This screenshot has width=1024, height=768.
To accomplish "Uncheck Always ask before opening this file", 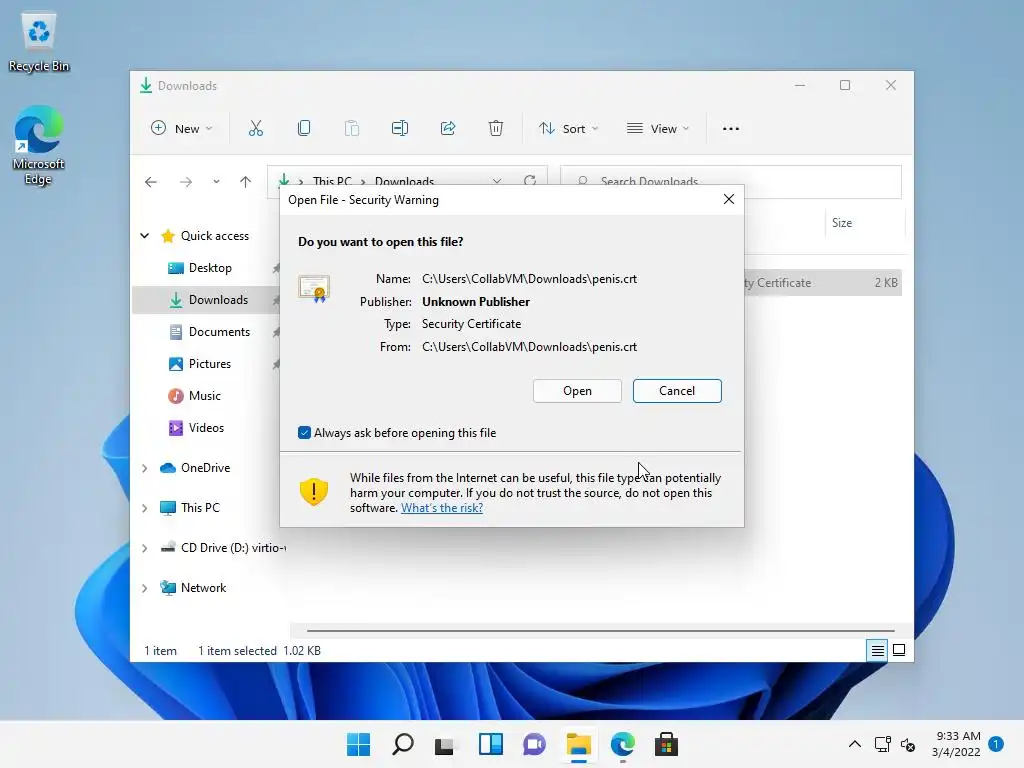I will coord(304,432).
